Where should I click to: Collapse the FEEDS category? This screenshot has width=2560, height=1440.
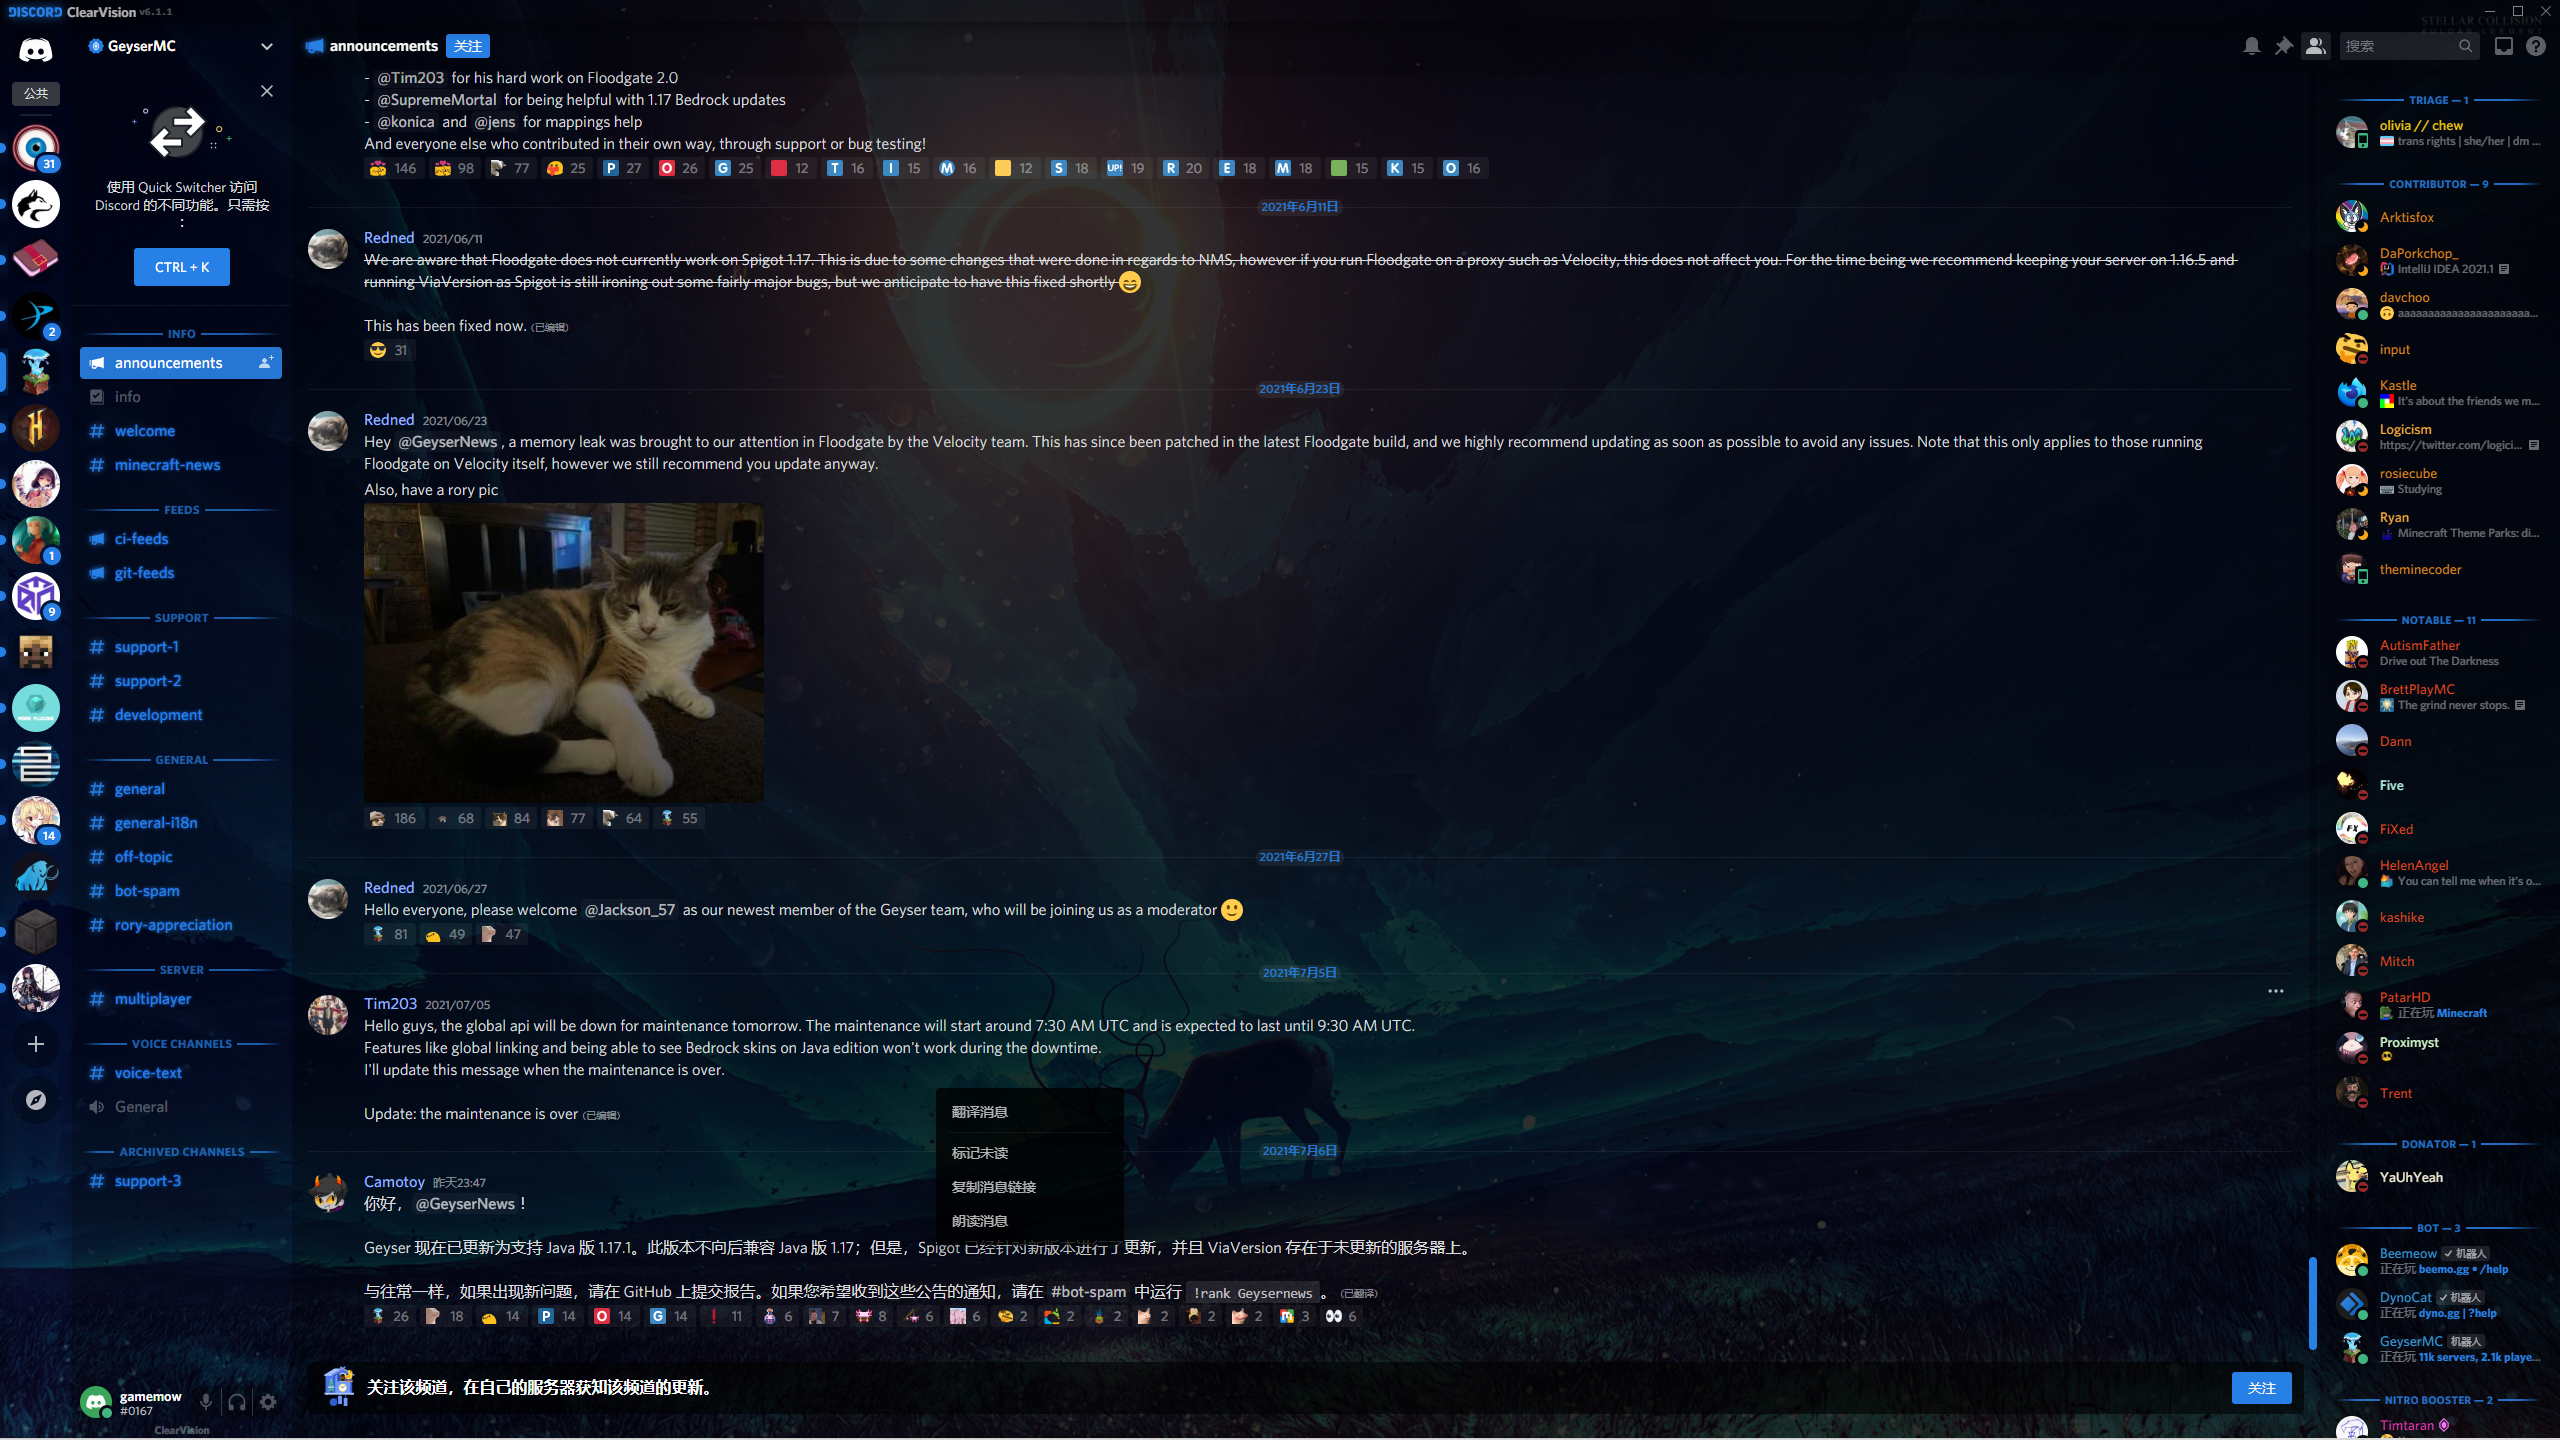pos(181,510)
